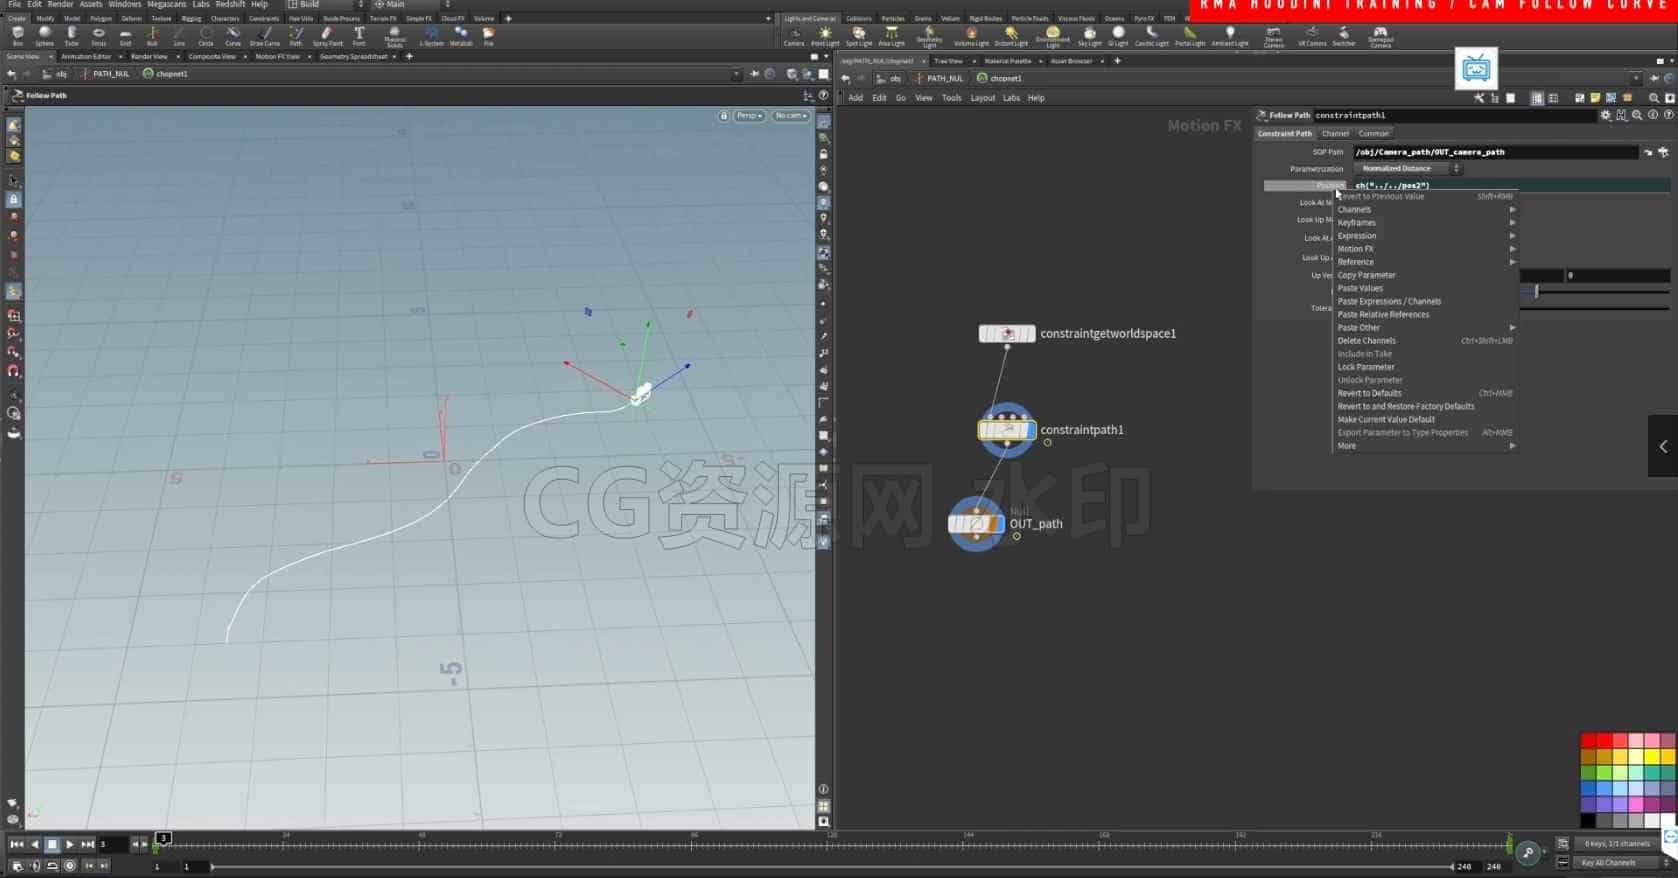This screenshot has height=878, width=1678.
Task: Add a Point Light from the shelf
Action: (825, 37)
